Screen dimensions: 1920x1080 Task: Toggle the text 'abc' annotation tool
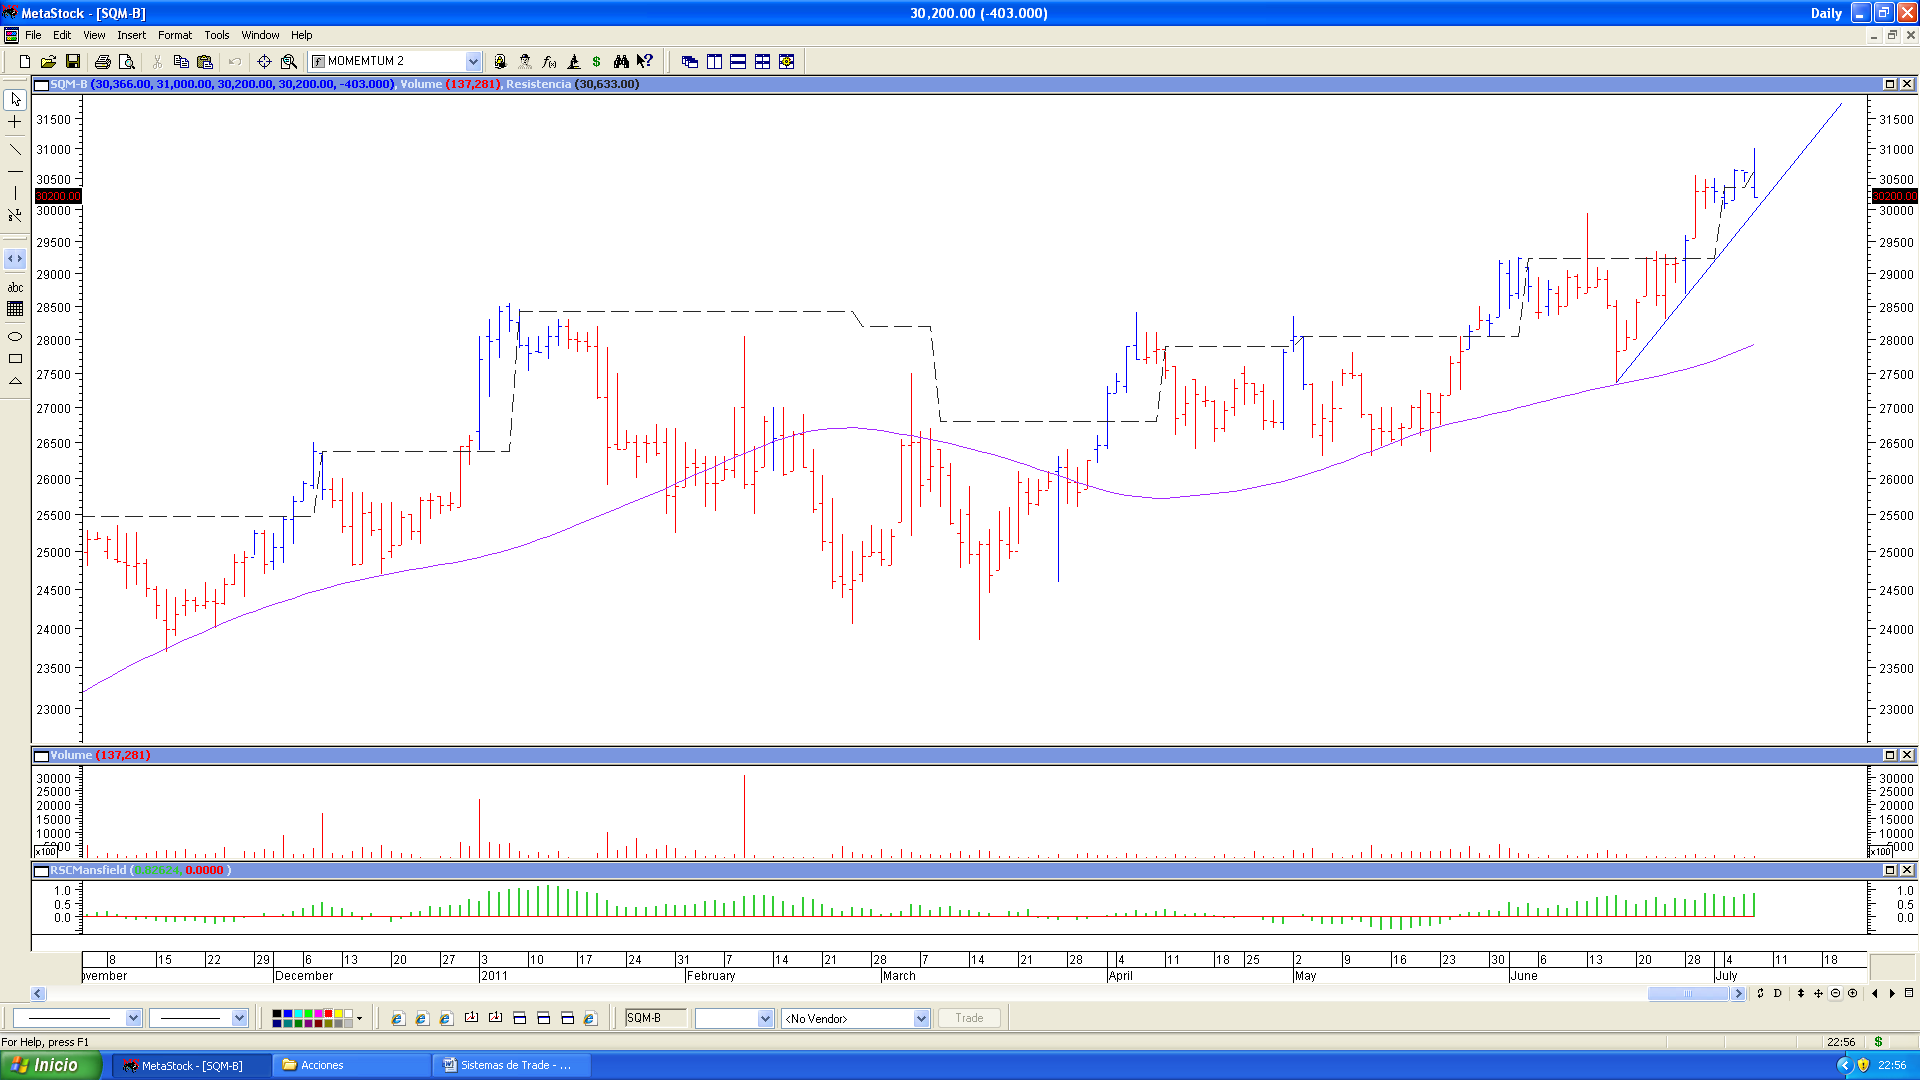click(x=15, y=288)
